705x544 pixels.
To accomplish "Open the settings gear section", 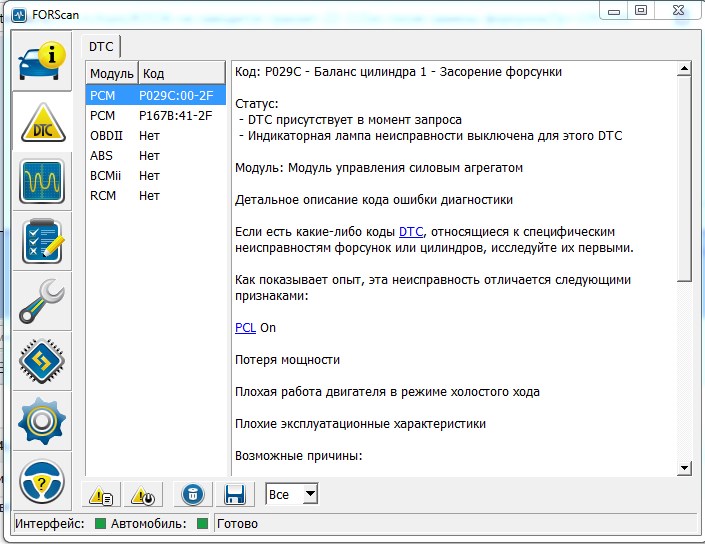I will point(42,421).
